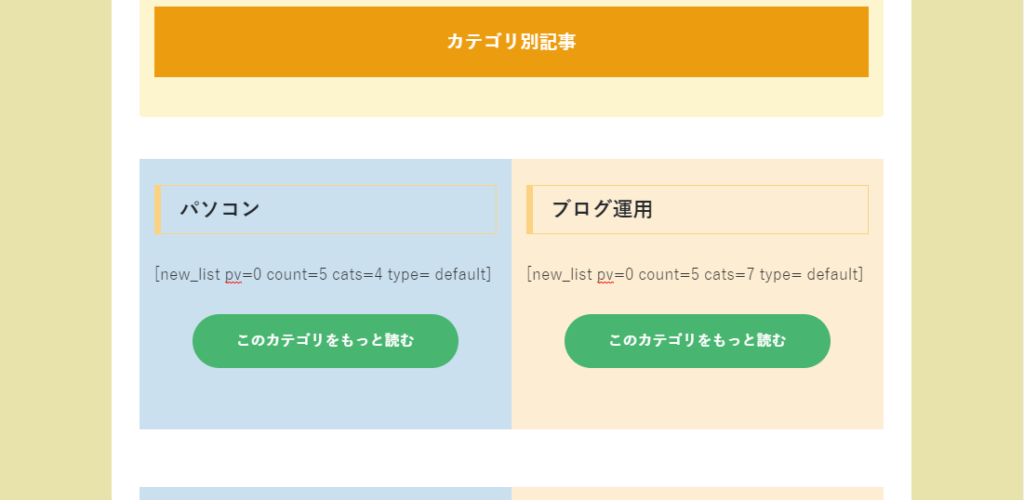The image size is (1024, 500).
Task: Click このカテゴリをもっと読む button under パソコン
Action: click(325, 341)
